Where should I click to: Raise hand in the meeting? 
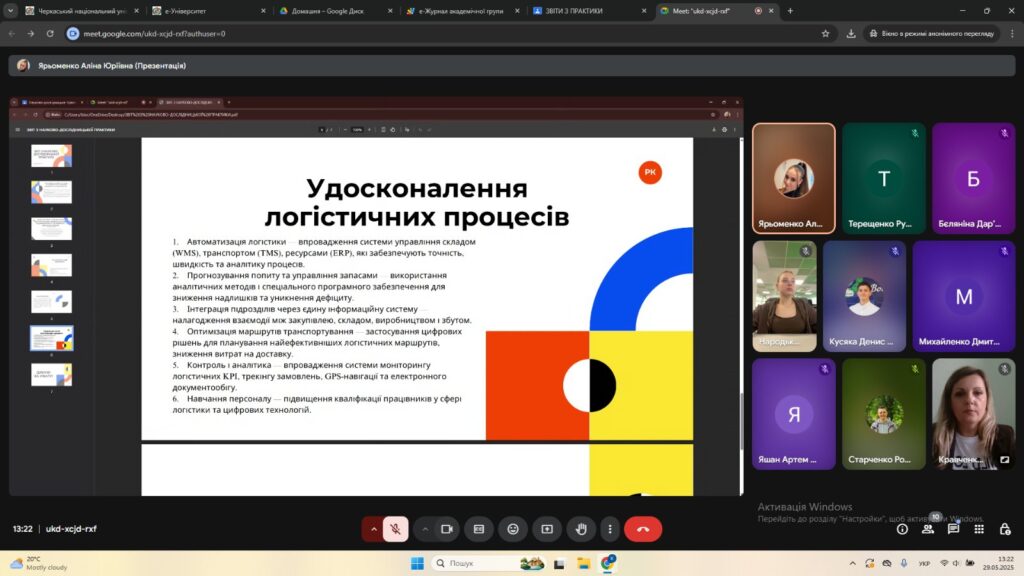581,529
